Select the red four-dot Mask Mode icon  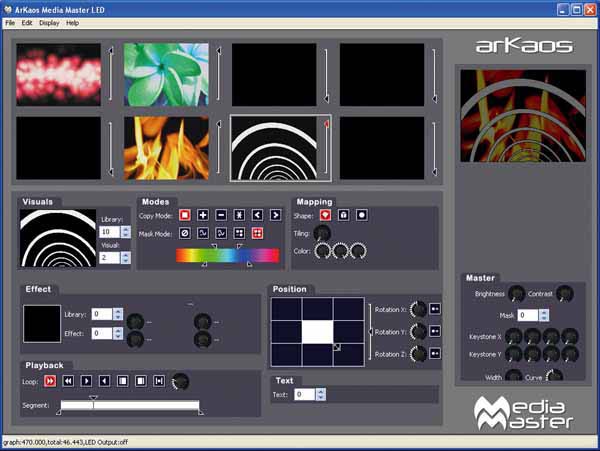[x=257, y=233]
